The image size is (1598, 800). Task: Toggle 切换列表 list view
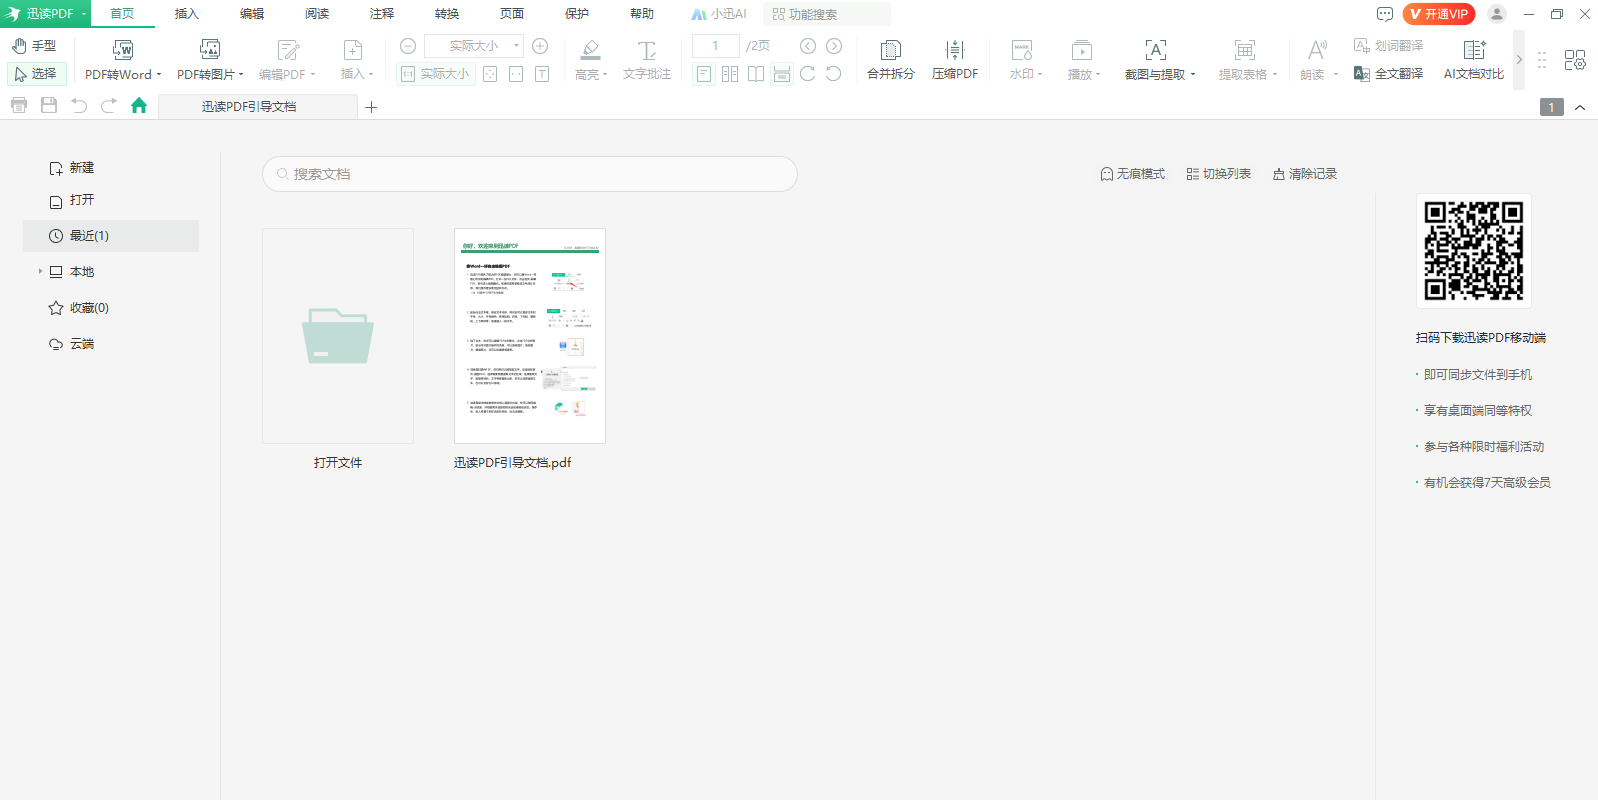[1218, 174]
